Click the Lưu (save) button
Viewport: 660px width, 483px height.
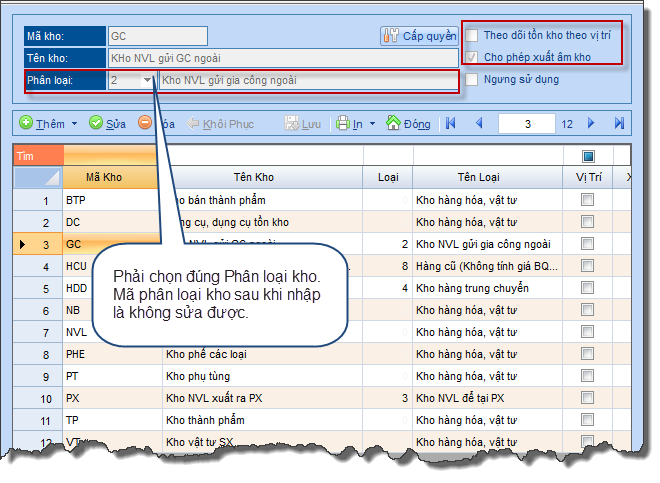point(303,124)
